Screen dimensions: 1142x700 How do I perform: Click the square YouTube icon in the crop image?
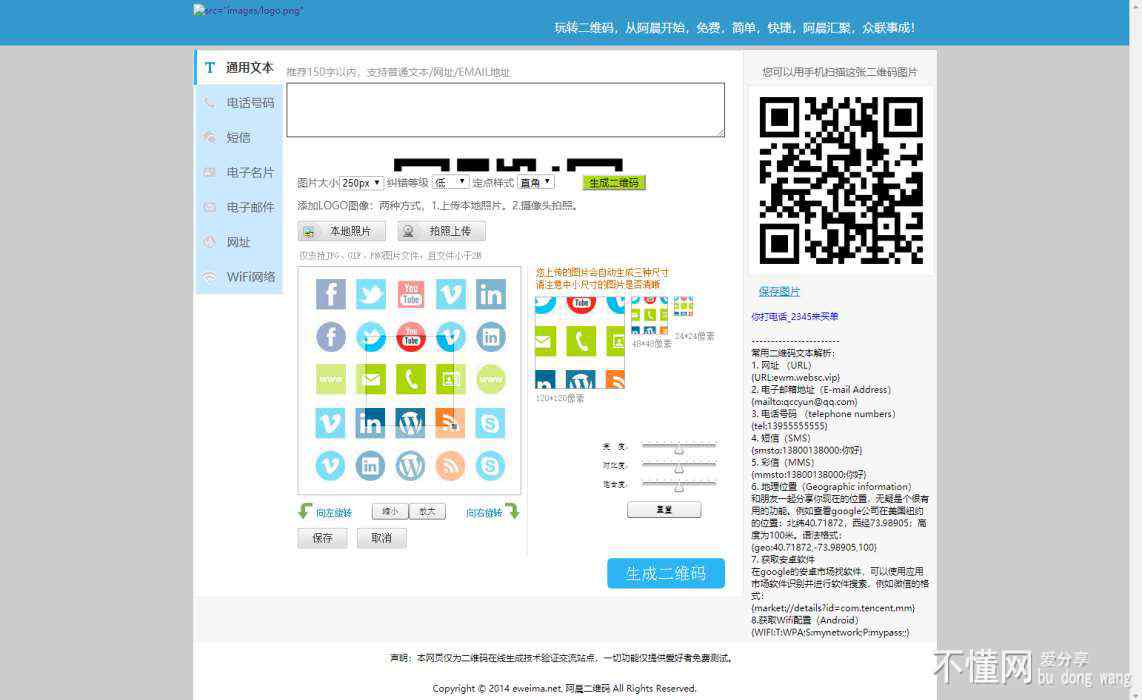coord(411,294)
